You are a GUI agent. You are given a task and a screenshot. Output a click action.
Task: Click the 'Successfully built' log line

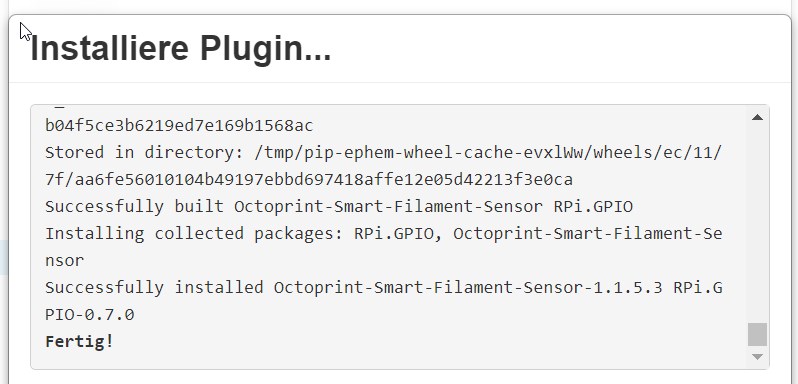coord(339,206)
